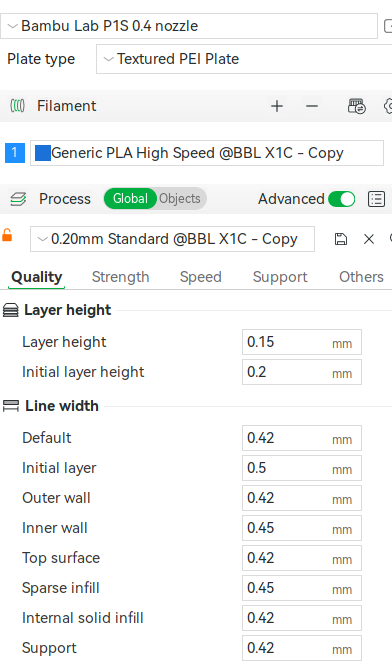Open the parameter comparison list icon
392x669 pixels.
[376, 199]
